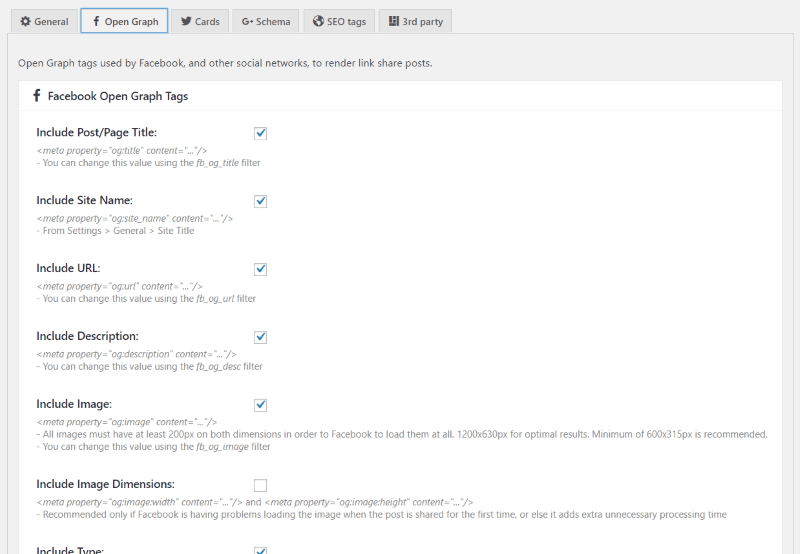
Task: Uncheck the Include Description checkbox
Action: (260, 337)
